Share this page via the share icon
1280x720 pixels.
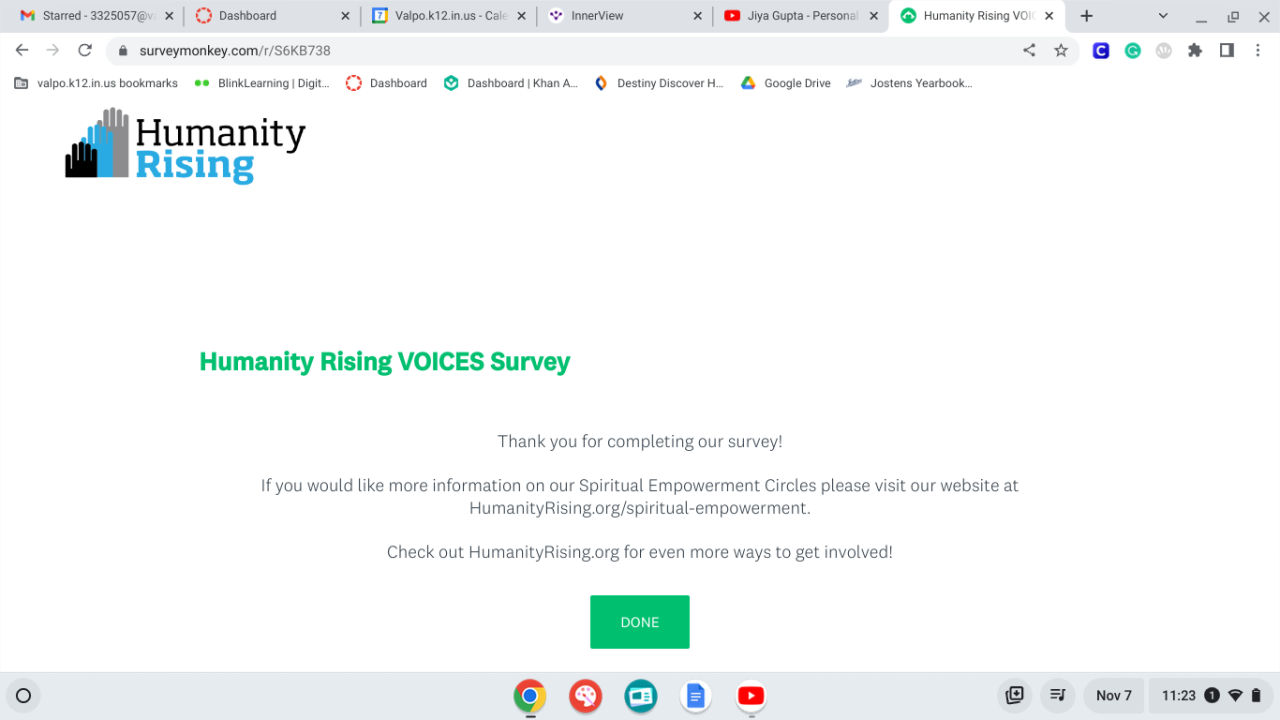click(x=1029, y=50)
